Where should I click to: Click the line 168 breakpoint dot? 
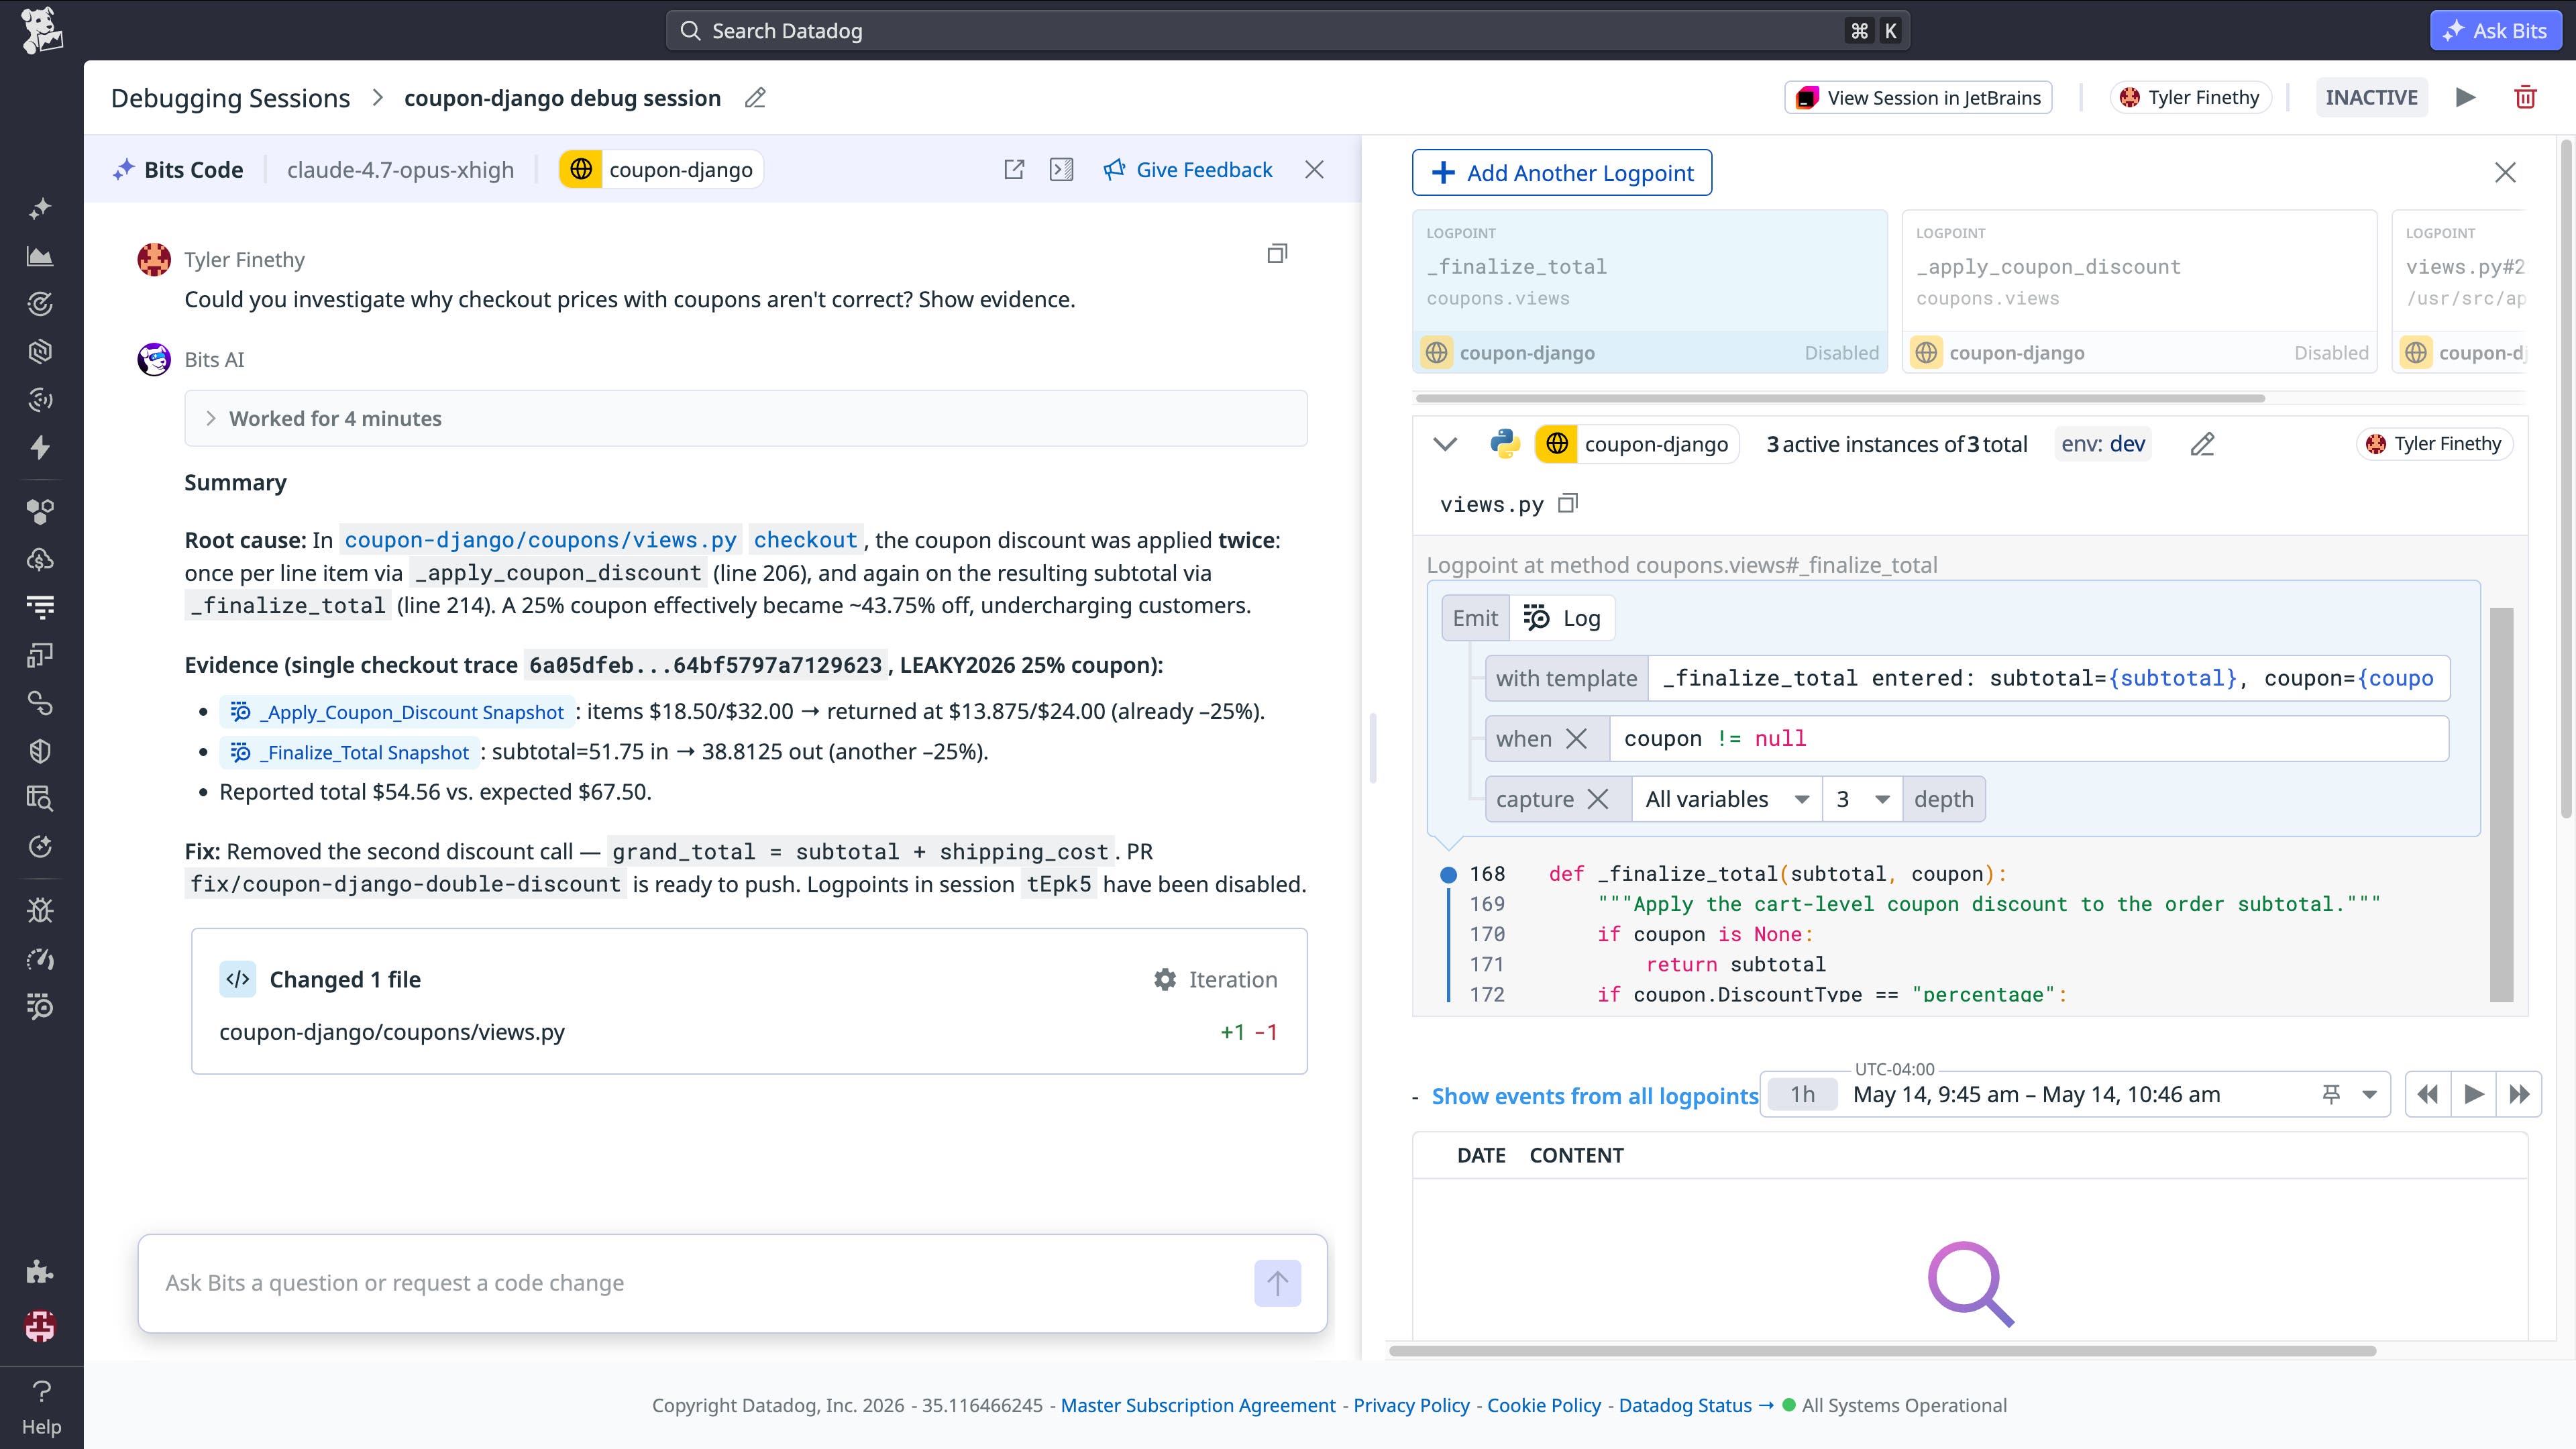pos(1448,875)
